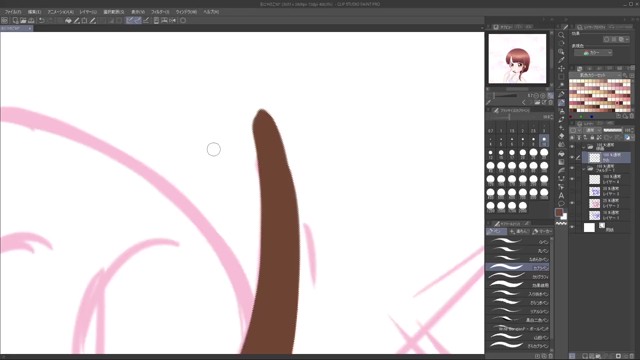Screen dimensions: 640x360
Task: Select the Gペン sub tool
Action: tap(518, 242)
